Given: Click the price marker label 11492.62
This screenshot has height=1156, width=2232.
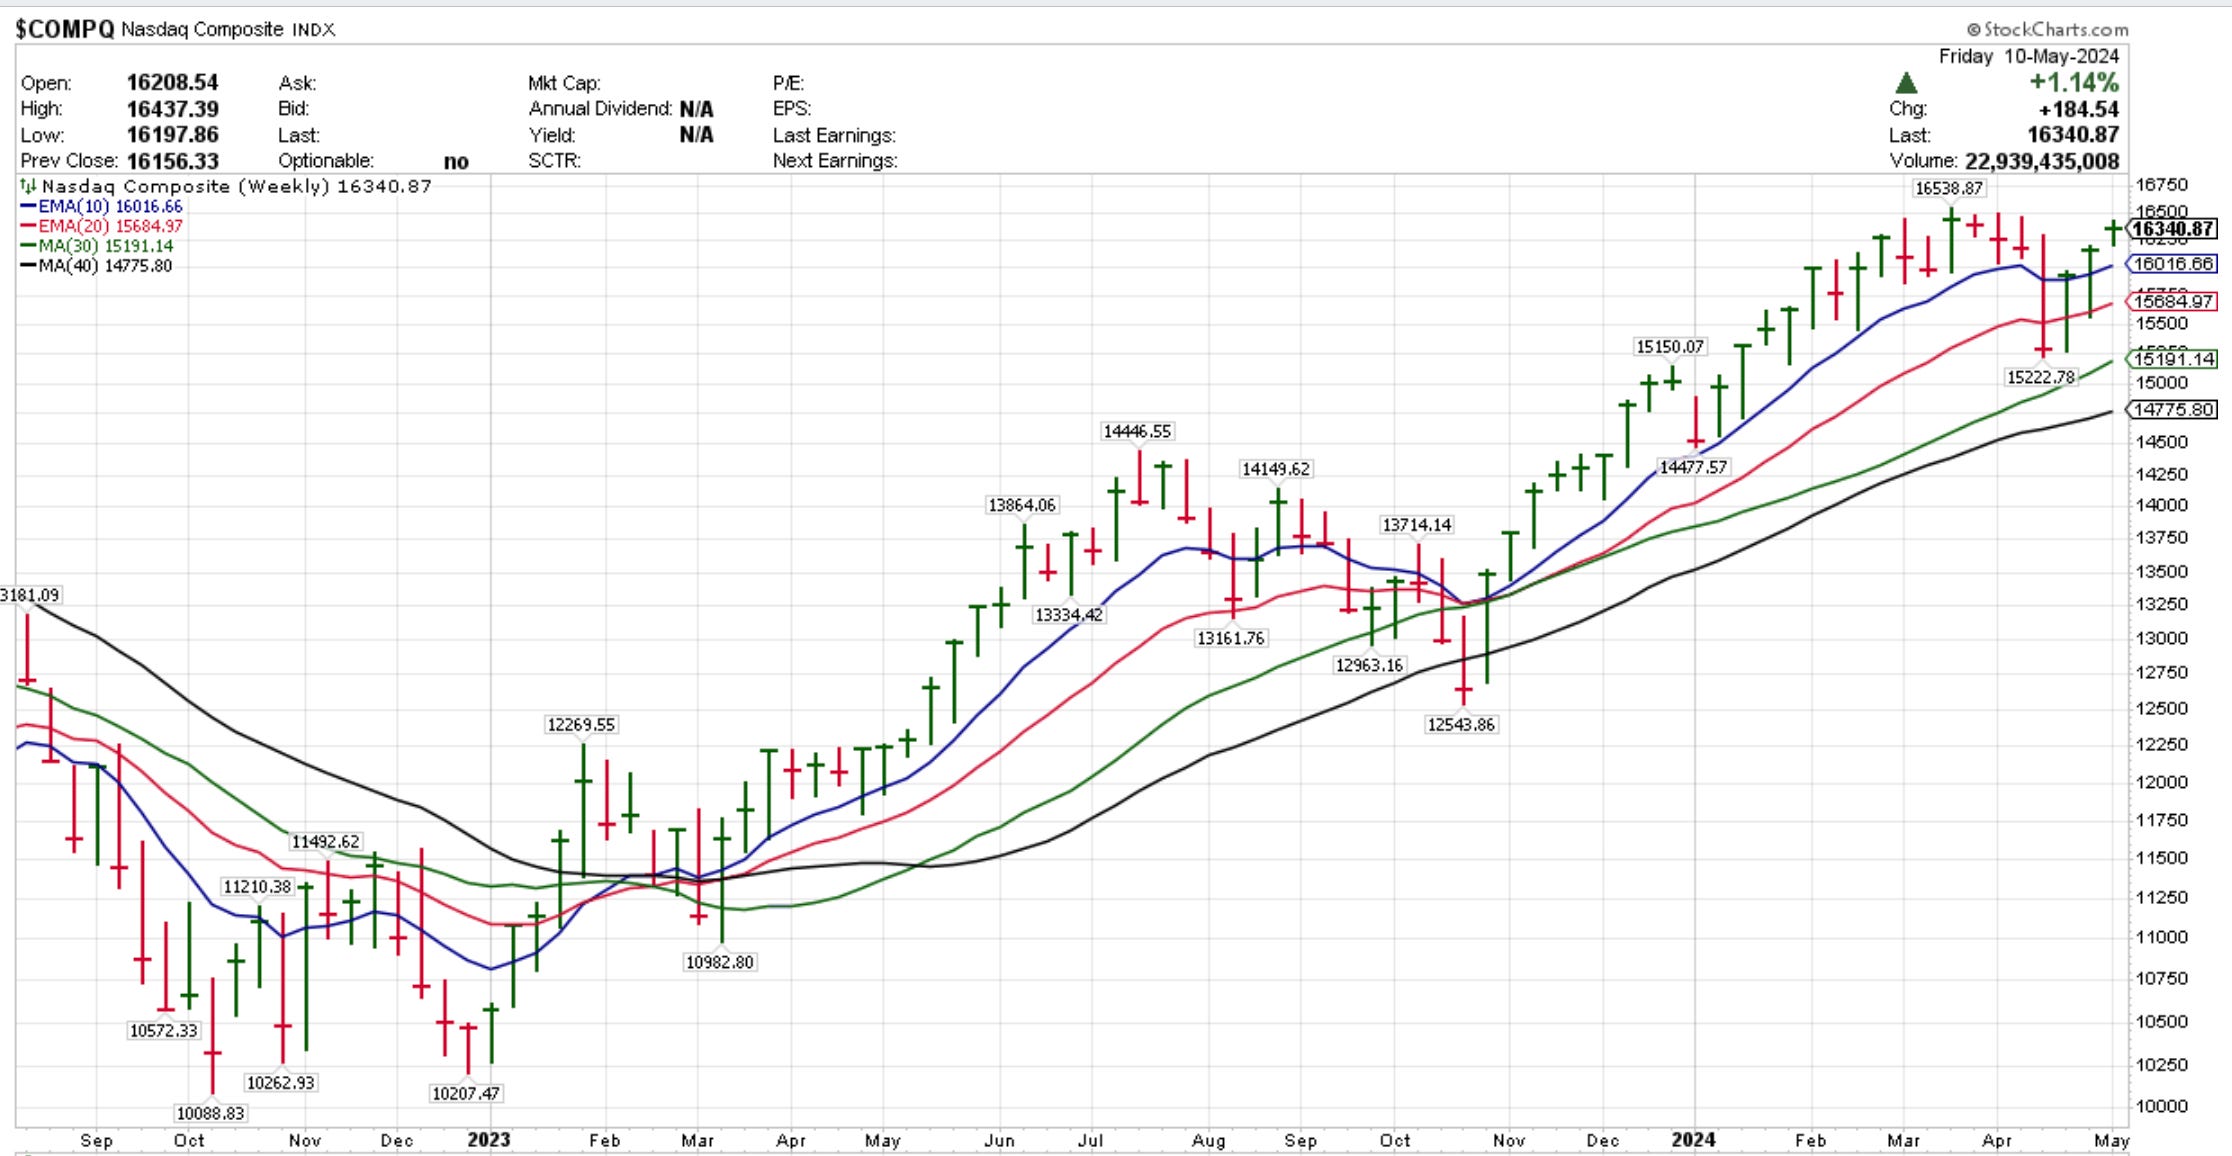Looking at the screenshot, I should point(326,842).
